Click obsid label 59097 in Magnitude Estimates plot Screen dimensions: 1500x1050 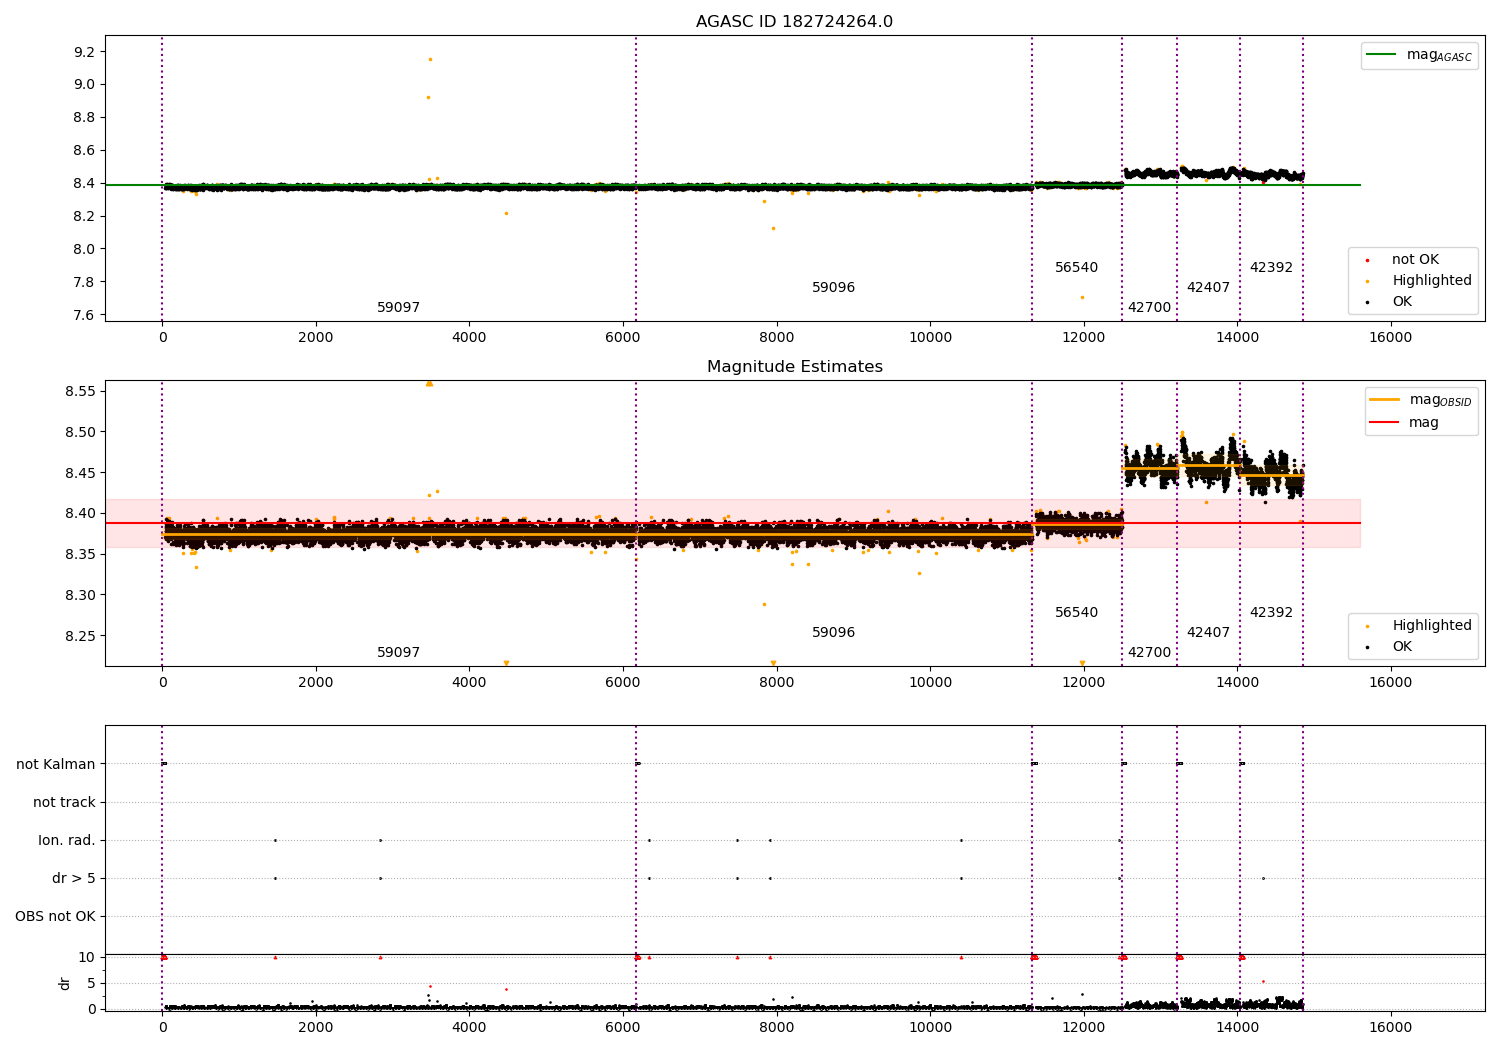[x=398, y=653]
